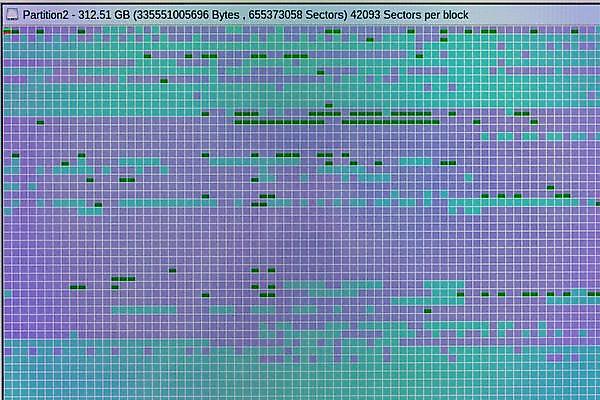Viewport: 600px width, 400px height.
Task: Click the 312.51 GB size text
Action: click(x=105, y=12)
